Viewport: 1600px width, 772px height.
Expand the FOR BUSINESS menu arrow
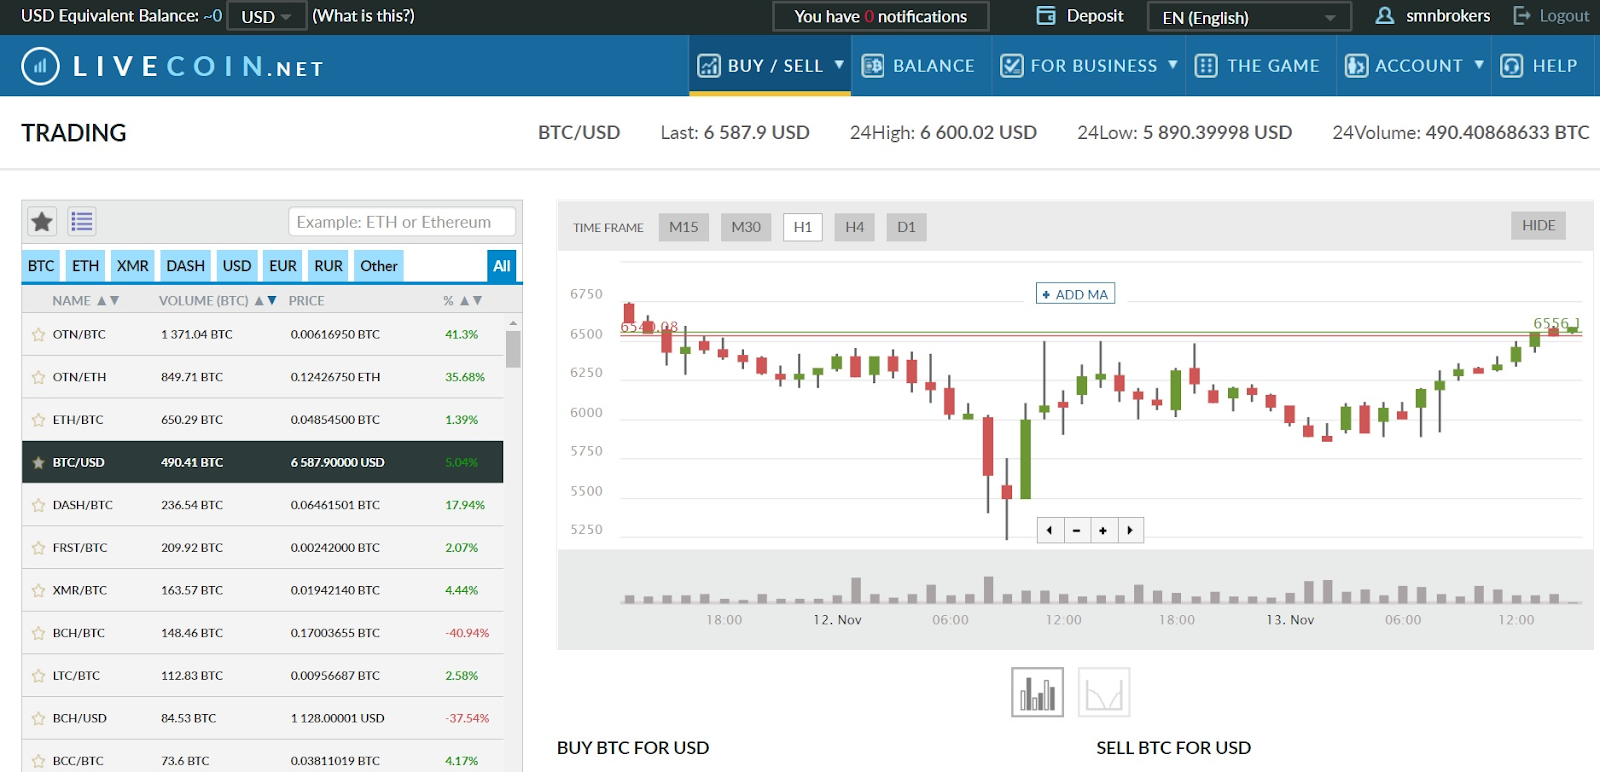(x=1173, y=65)
